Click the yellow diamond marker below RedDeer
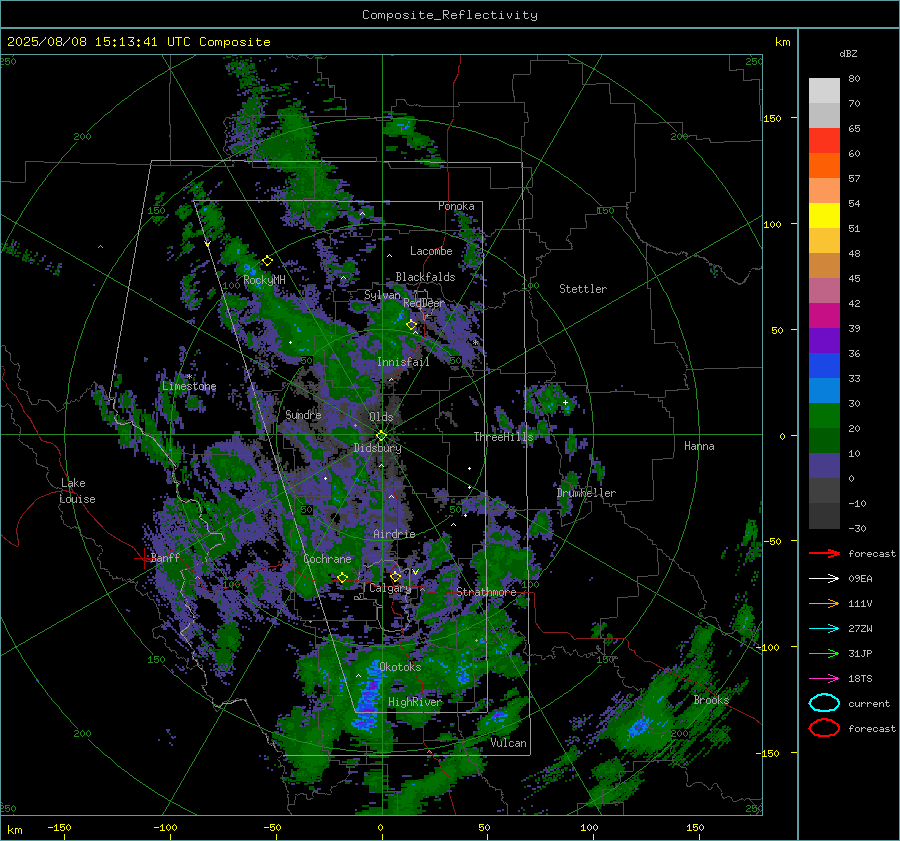 click(412, 325)
